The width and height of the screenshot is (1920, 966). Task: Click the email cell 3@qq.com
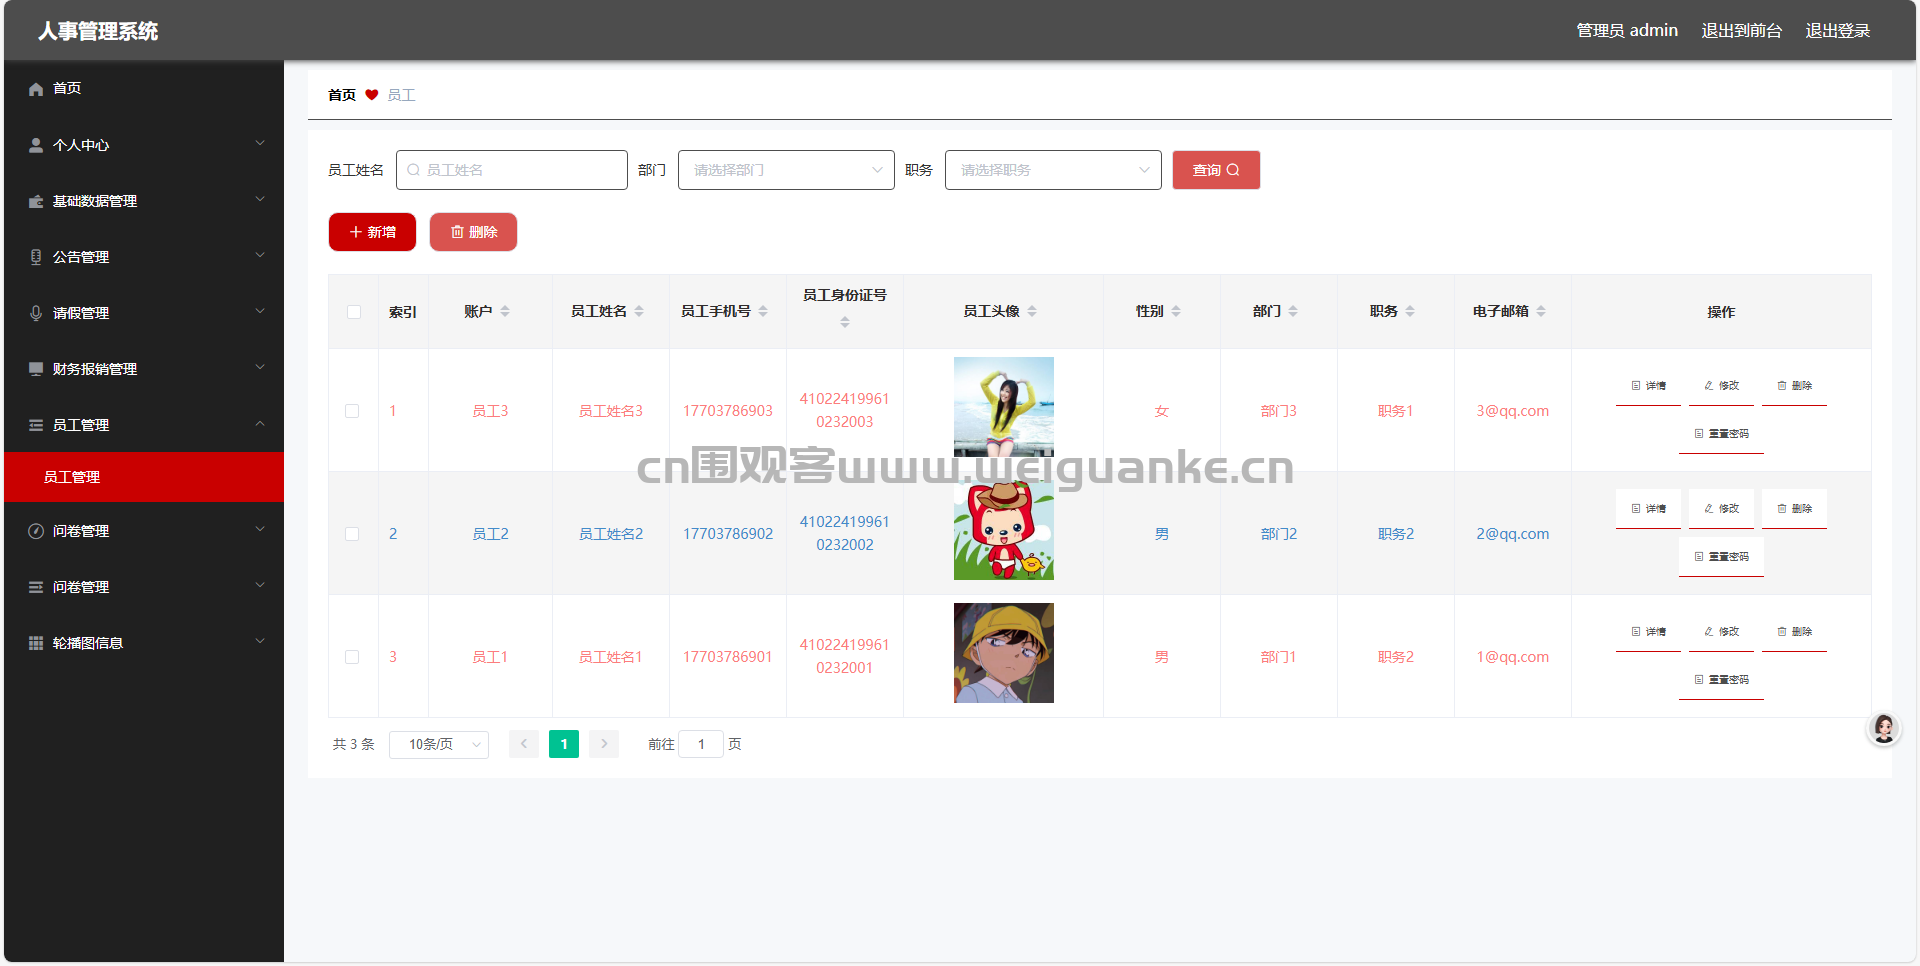1512,411
